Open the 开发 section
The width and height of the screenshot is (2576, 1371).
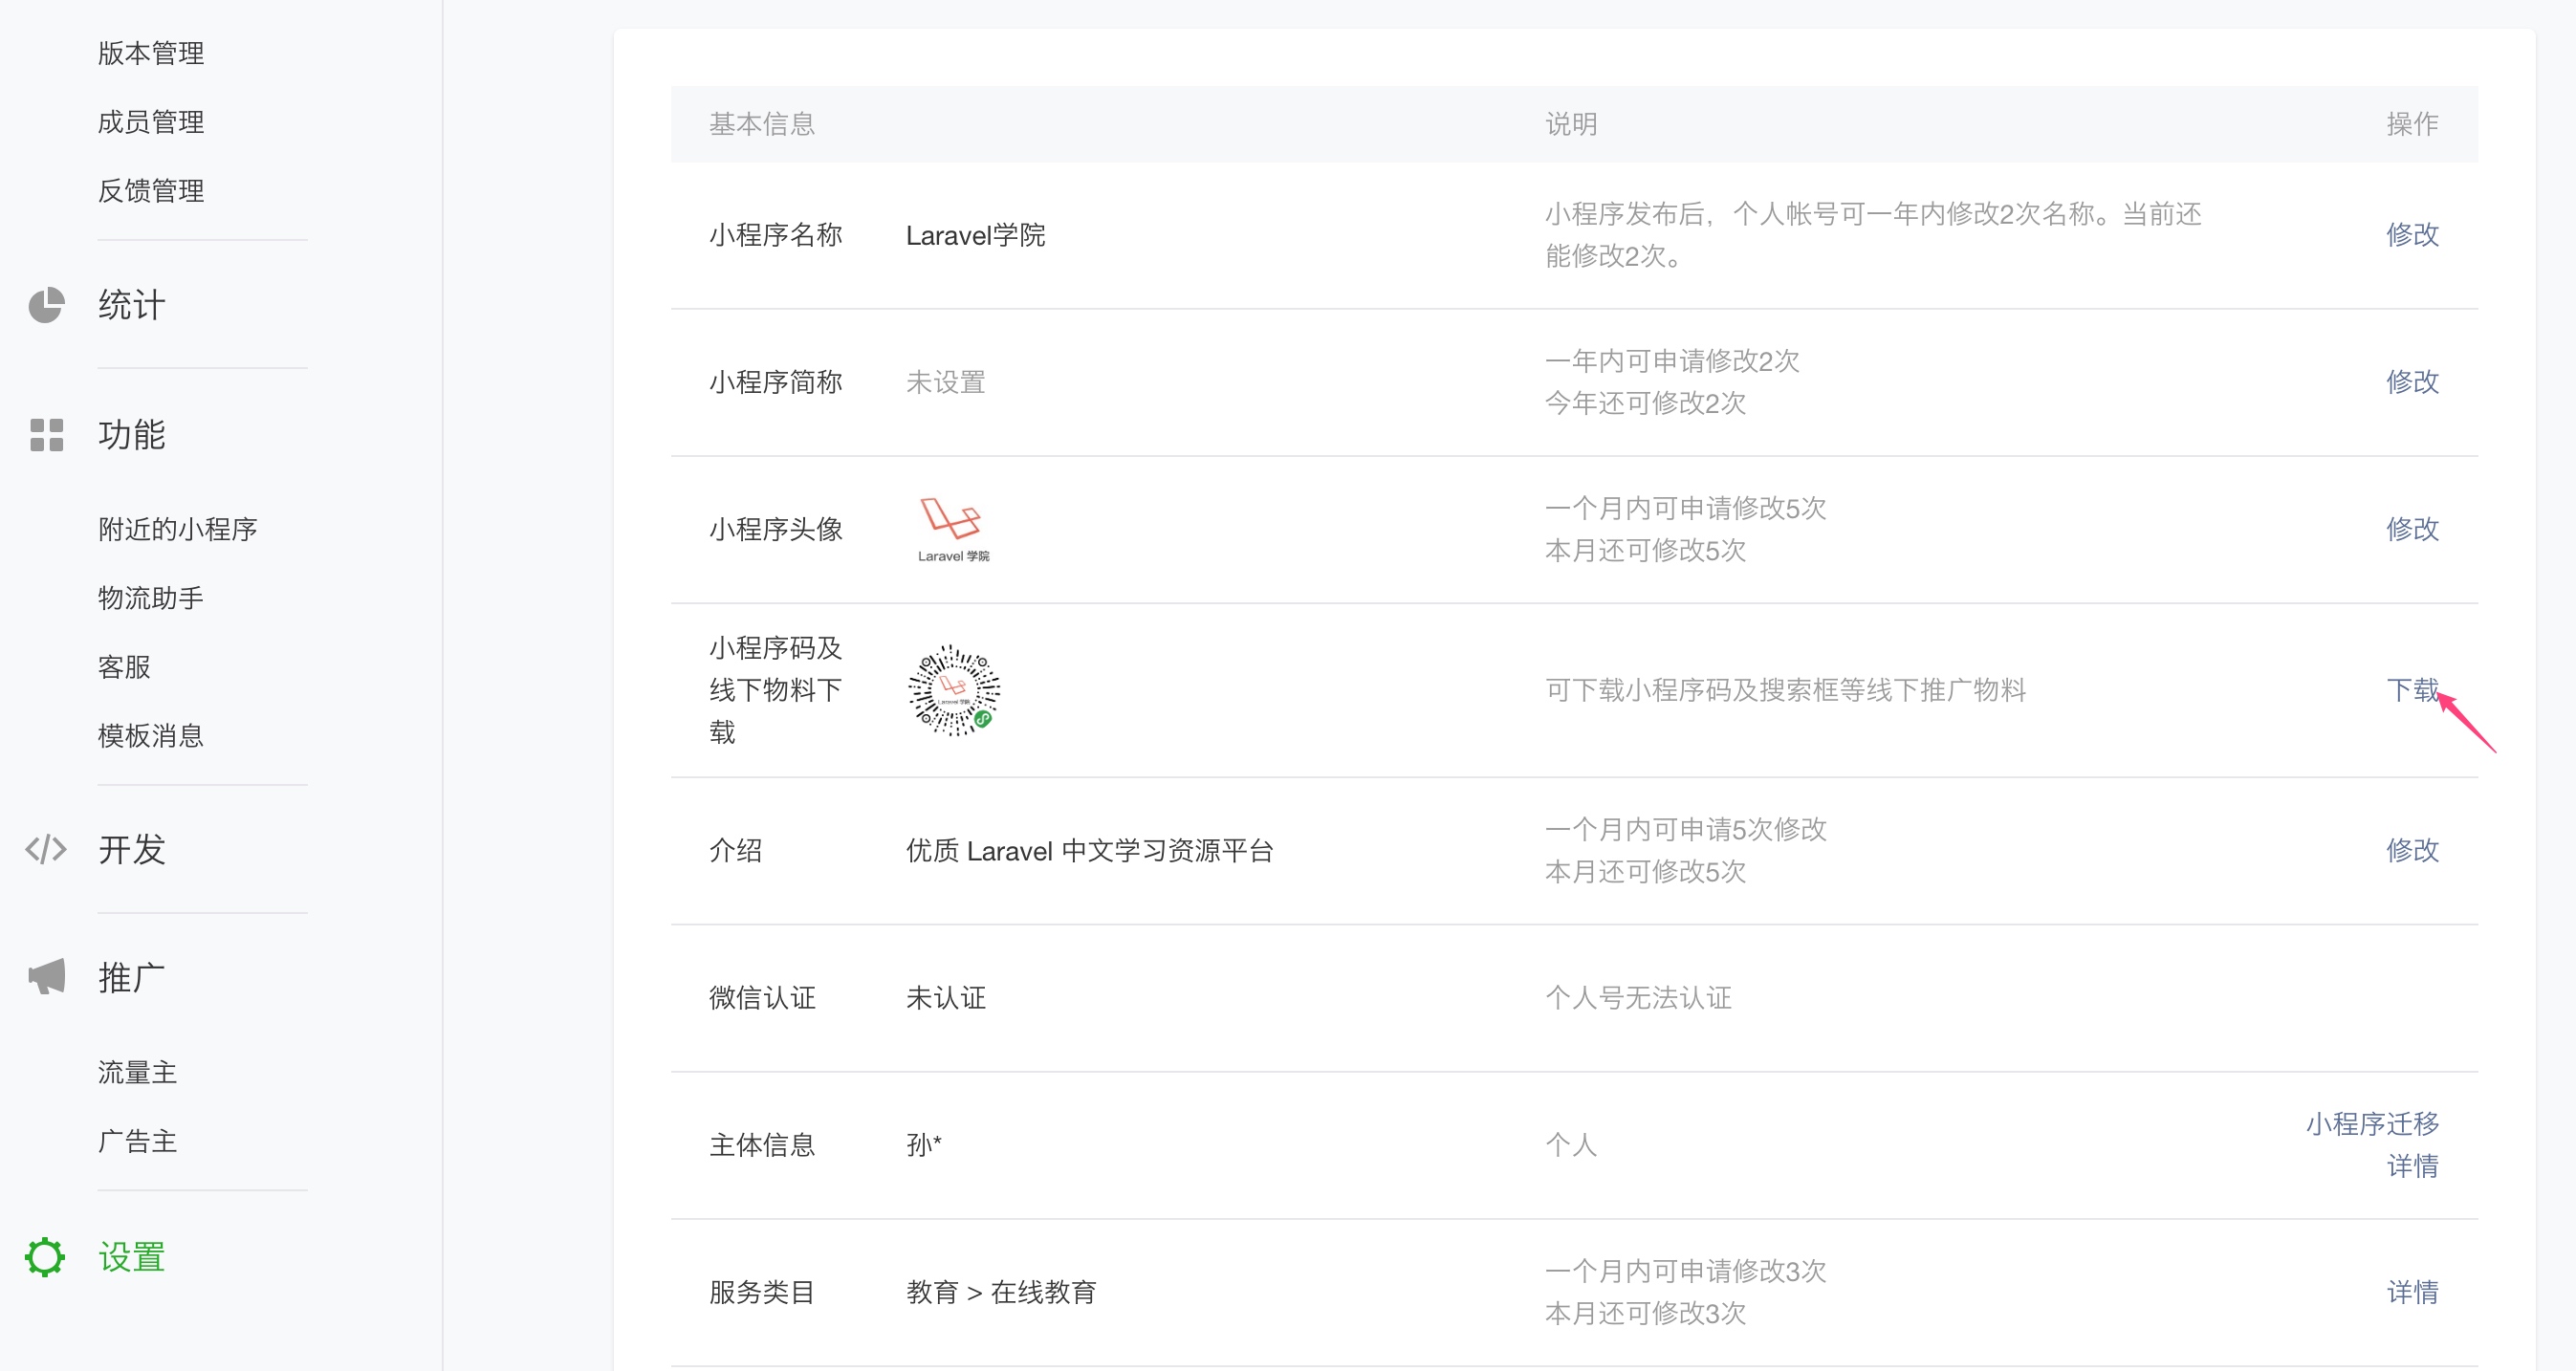coord(132,849)
